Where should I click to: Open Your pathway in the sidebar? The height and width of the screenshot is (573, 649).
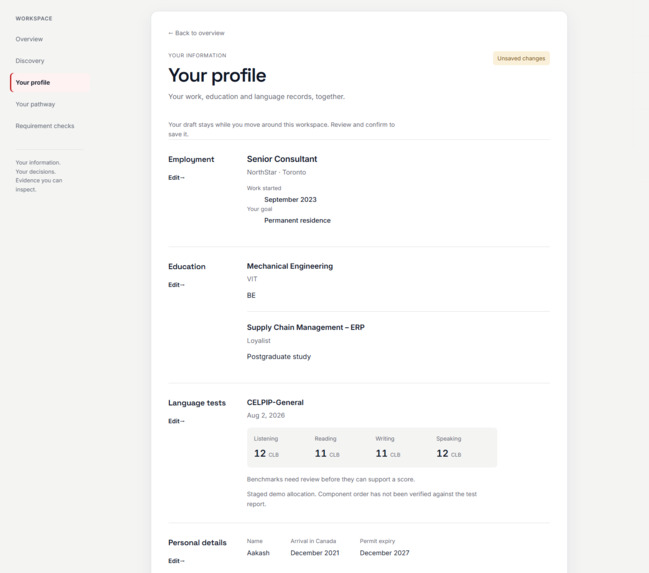(35, 104)
